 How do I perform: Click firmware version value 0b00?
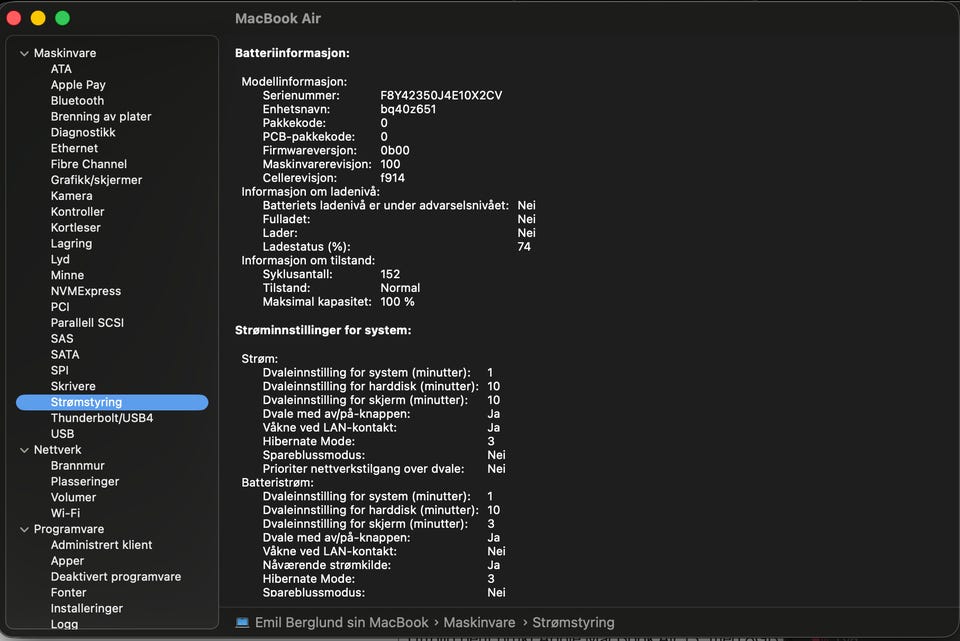click(395, 151)
